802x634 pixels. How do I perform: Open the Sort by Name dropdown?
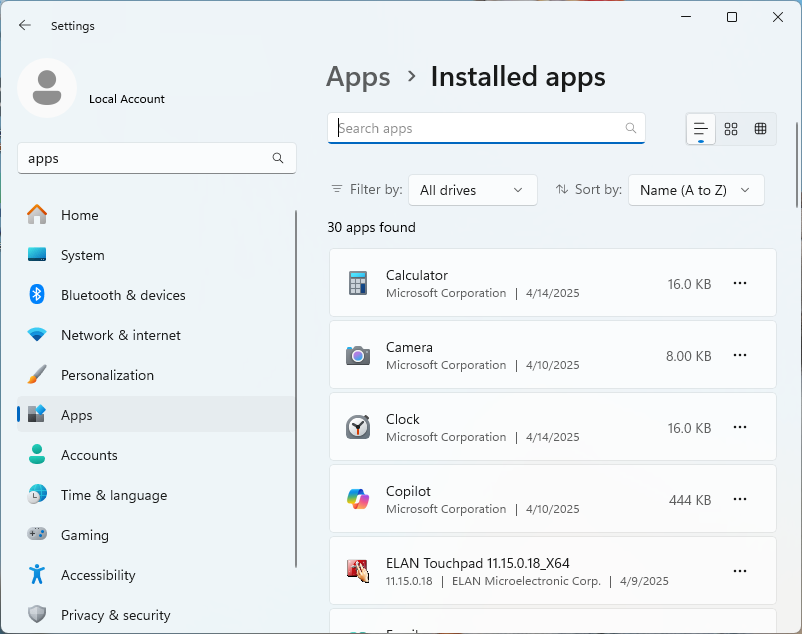click(x=695, y=190)
